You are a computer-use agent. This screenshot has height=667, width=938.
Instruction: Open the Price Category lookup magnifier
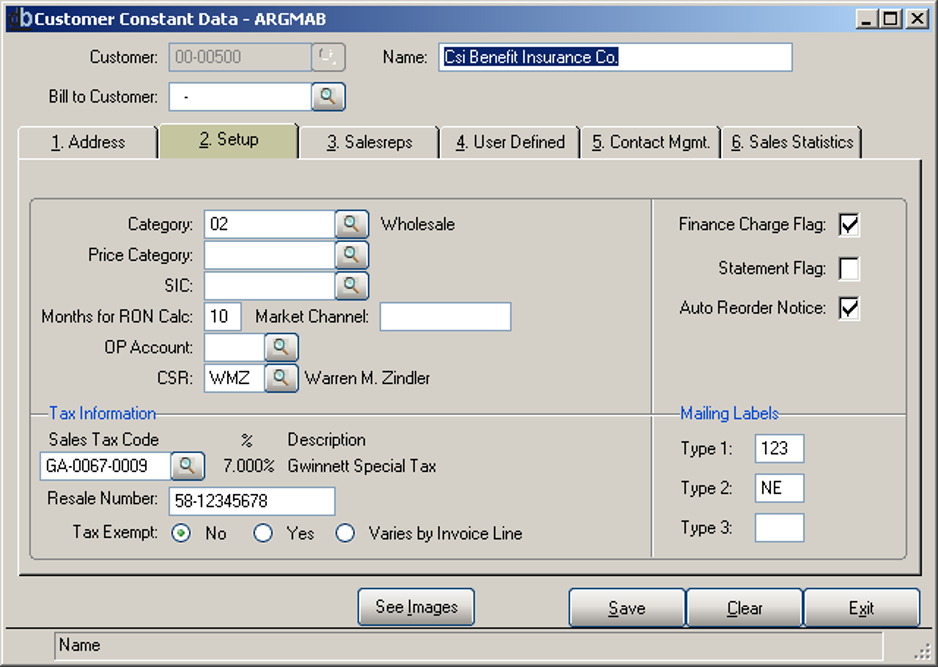(352, 255)
